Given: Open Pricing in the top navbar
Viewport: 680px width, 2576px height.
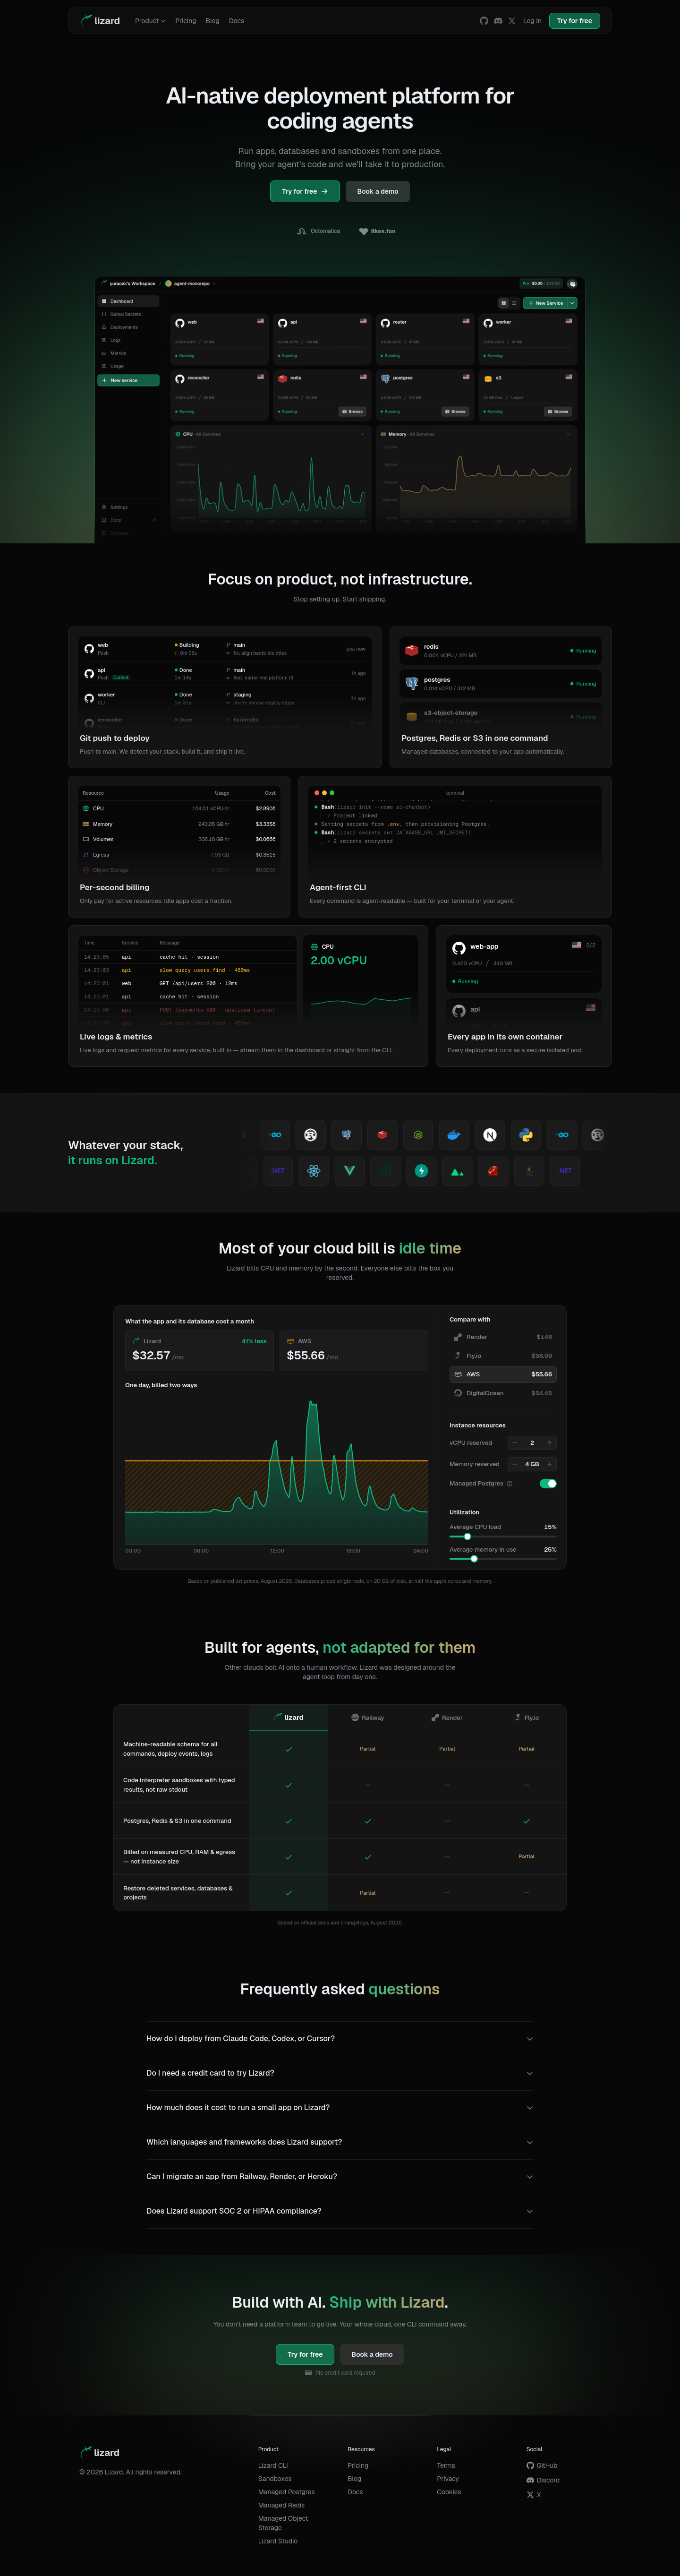Looking at the screenshot, I should [186, 21].
